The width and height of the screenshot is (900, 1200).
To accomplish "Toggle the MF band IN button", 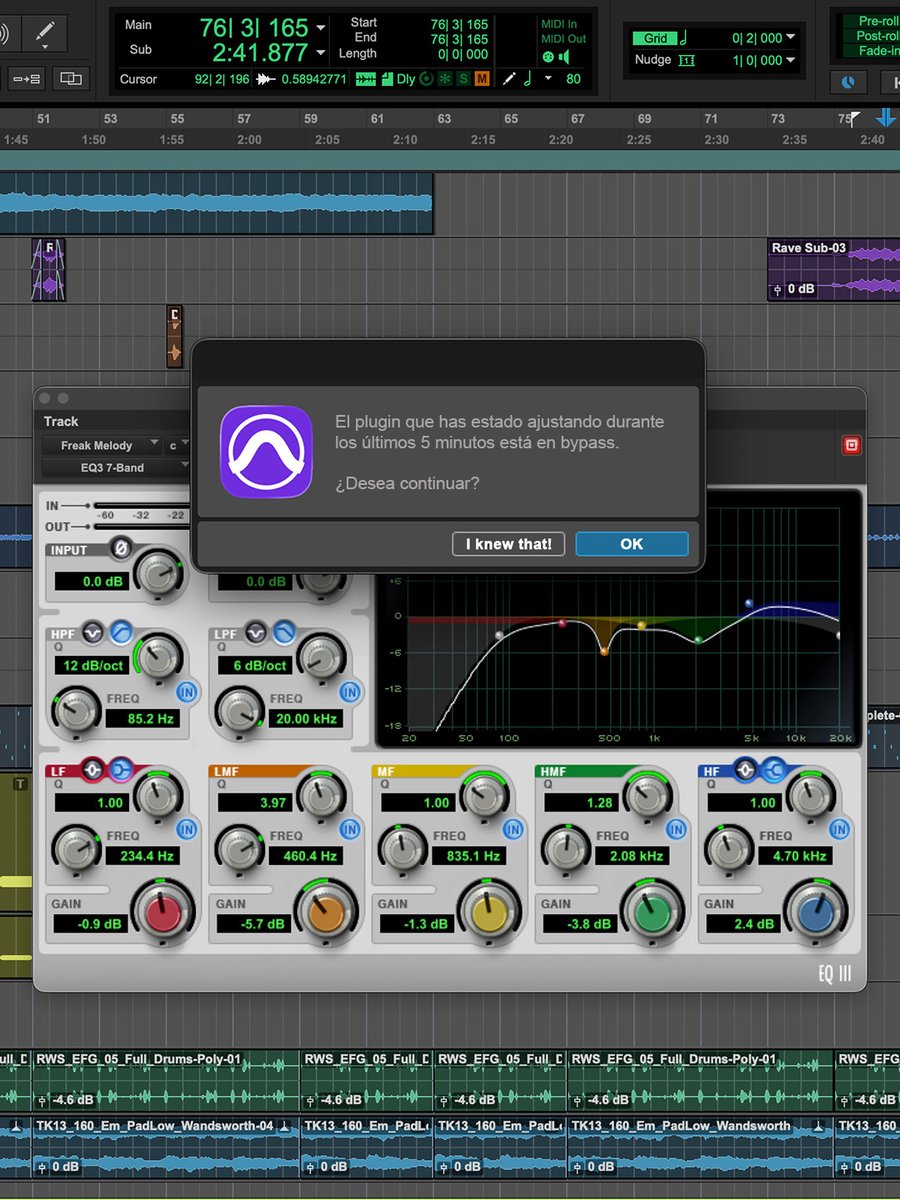I will click(x=513, y=829).
